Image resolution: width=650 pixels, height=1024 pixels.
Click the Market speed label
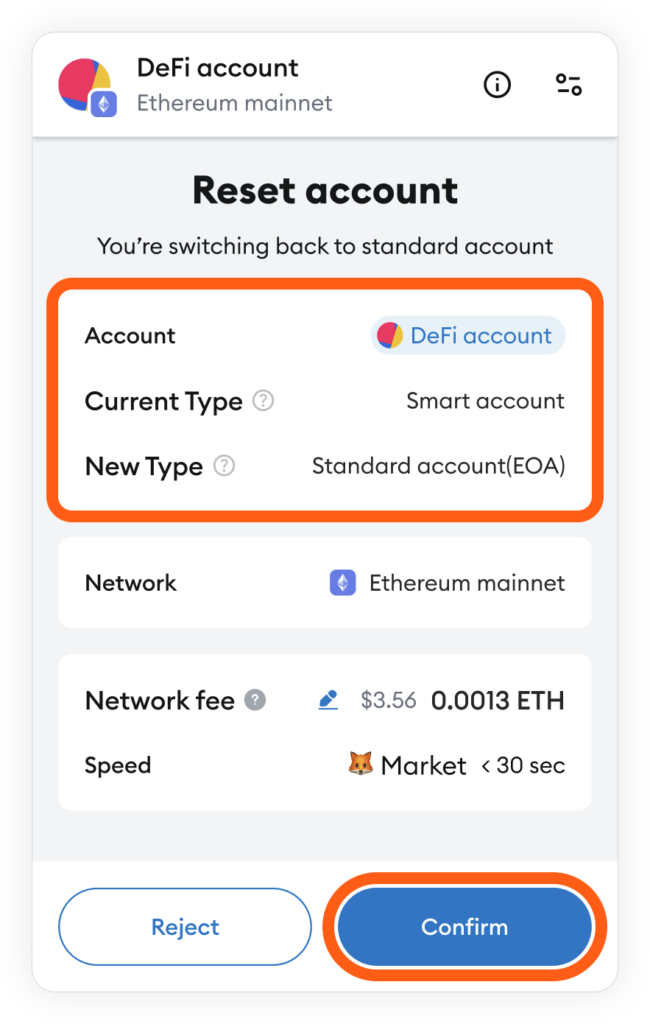pyautogui.click(x=423, y=765)
